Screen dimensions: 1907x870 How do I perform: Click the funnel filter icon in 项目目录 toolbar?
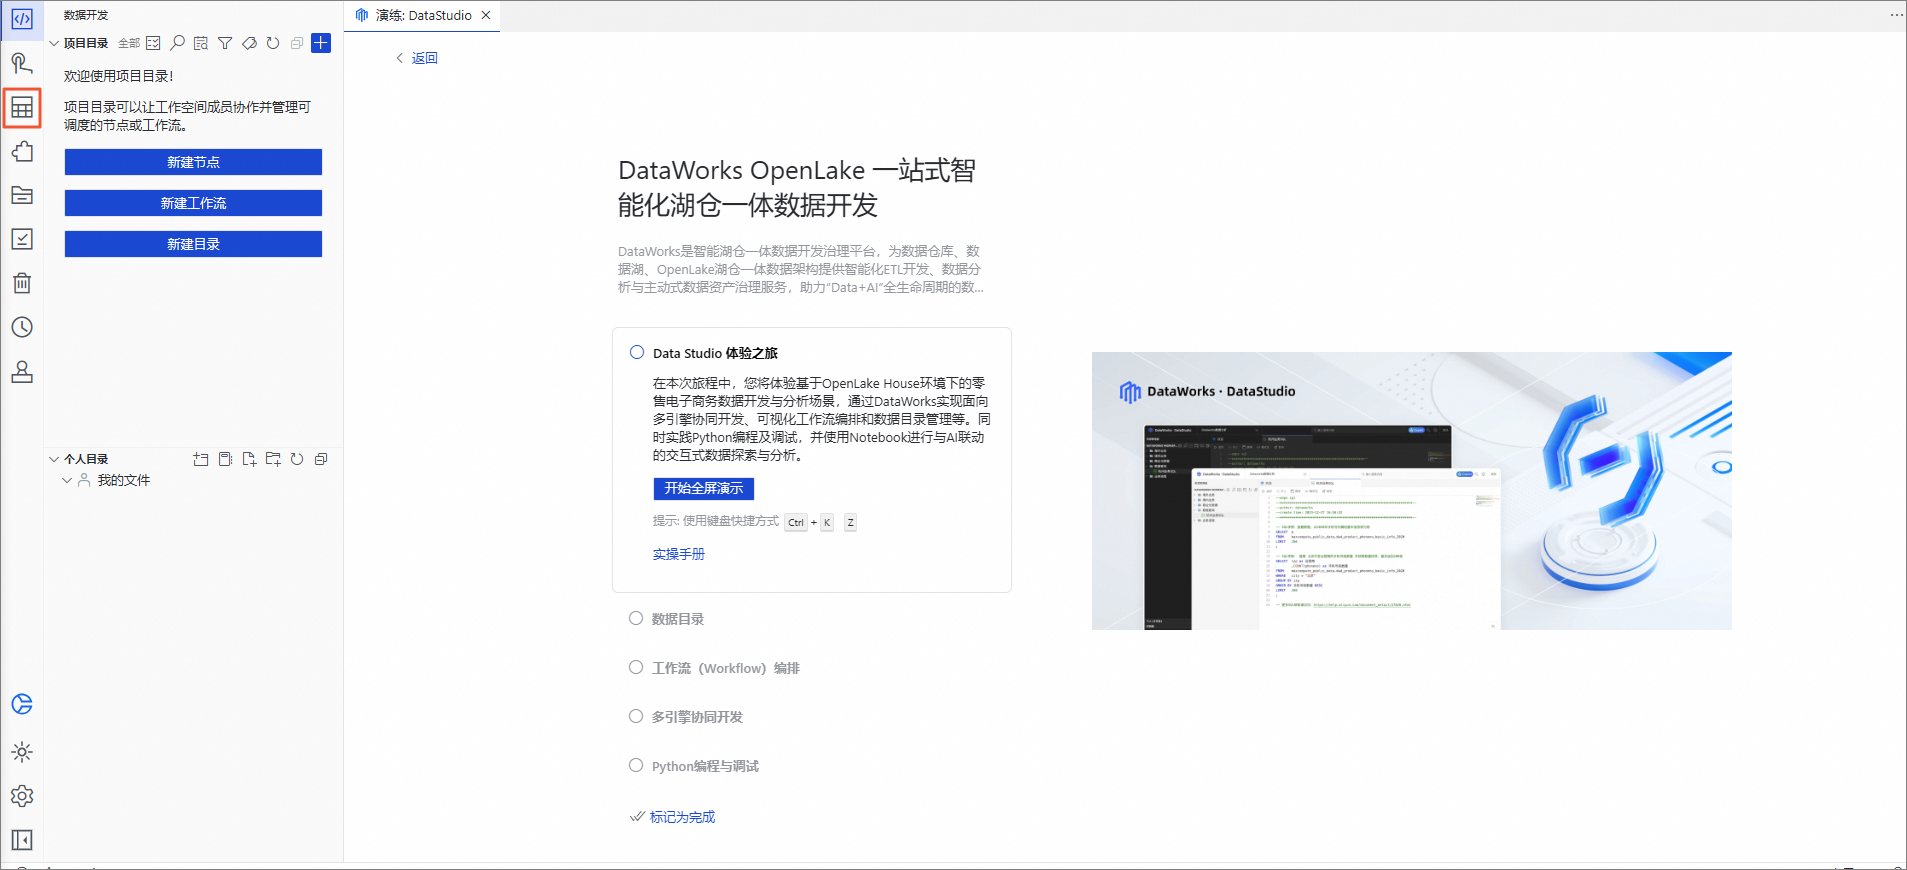click(225, 43)
